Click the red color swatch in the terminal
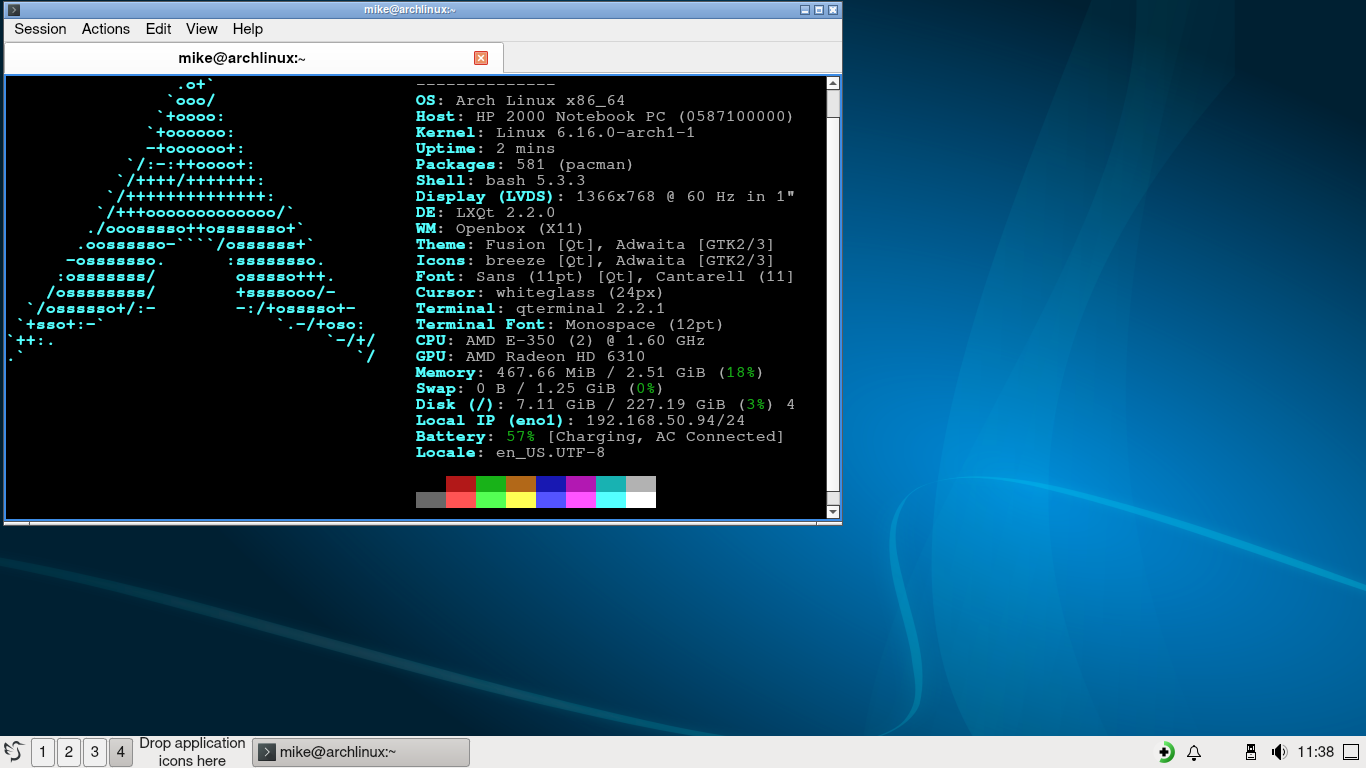The image size is (1366, 768). click(x=461, y=484)
